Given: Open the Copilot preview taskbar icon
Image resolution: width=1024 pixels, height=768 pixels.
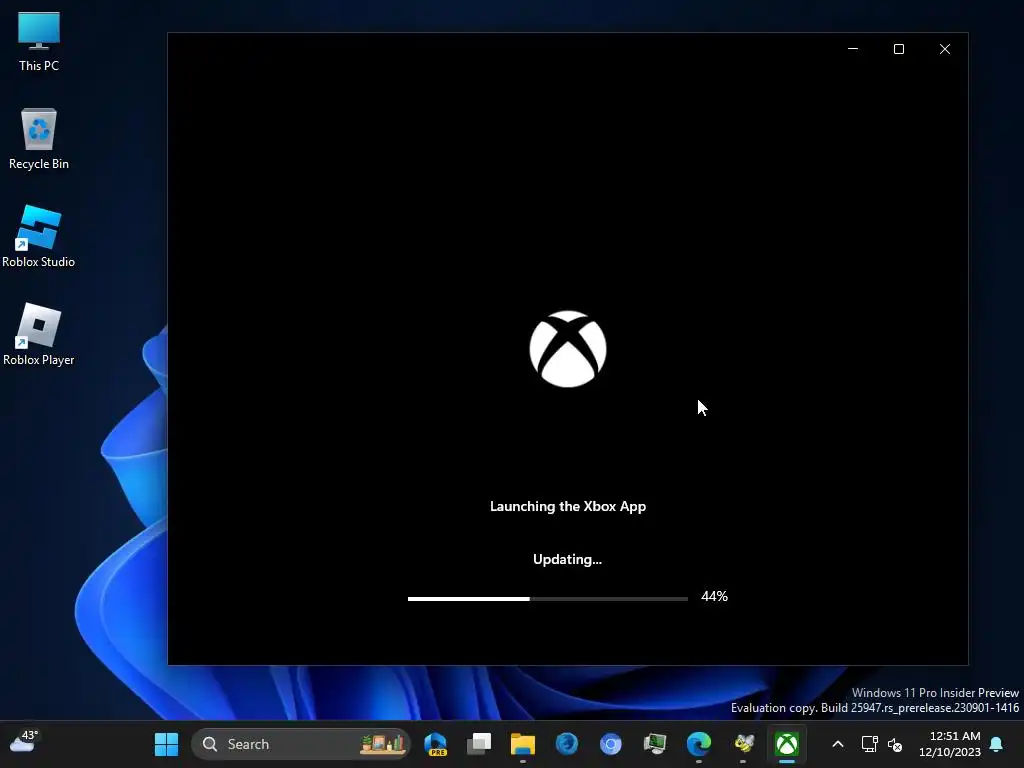Looking at the screenshot, I should 435,744.
